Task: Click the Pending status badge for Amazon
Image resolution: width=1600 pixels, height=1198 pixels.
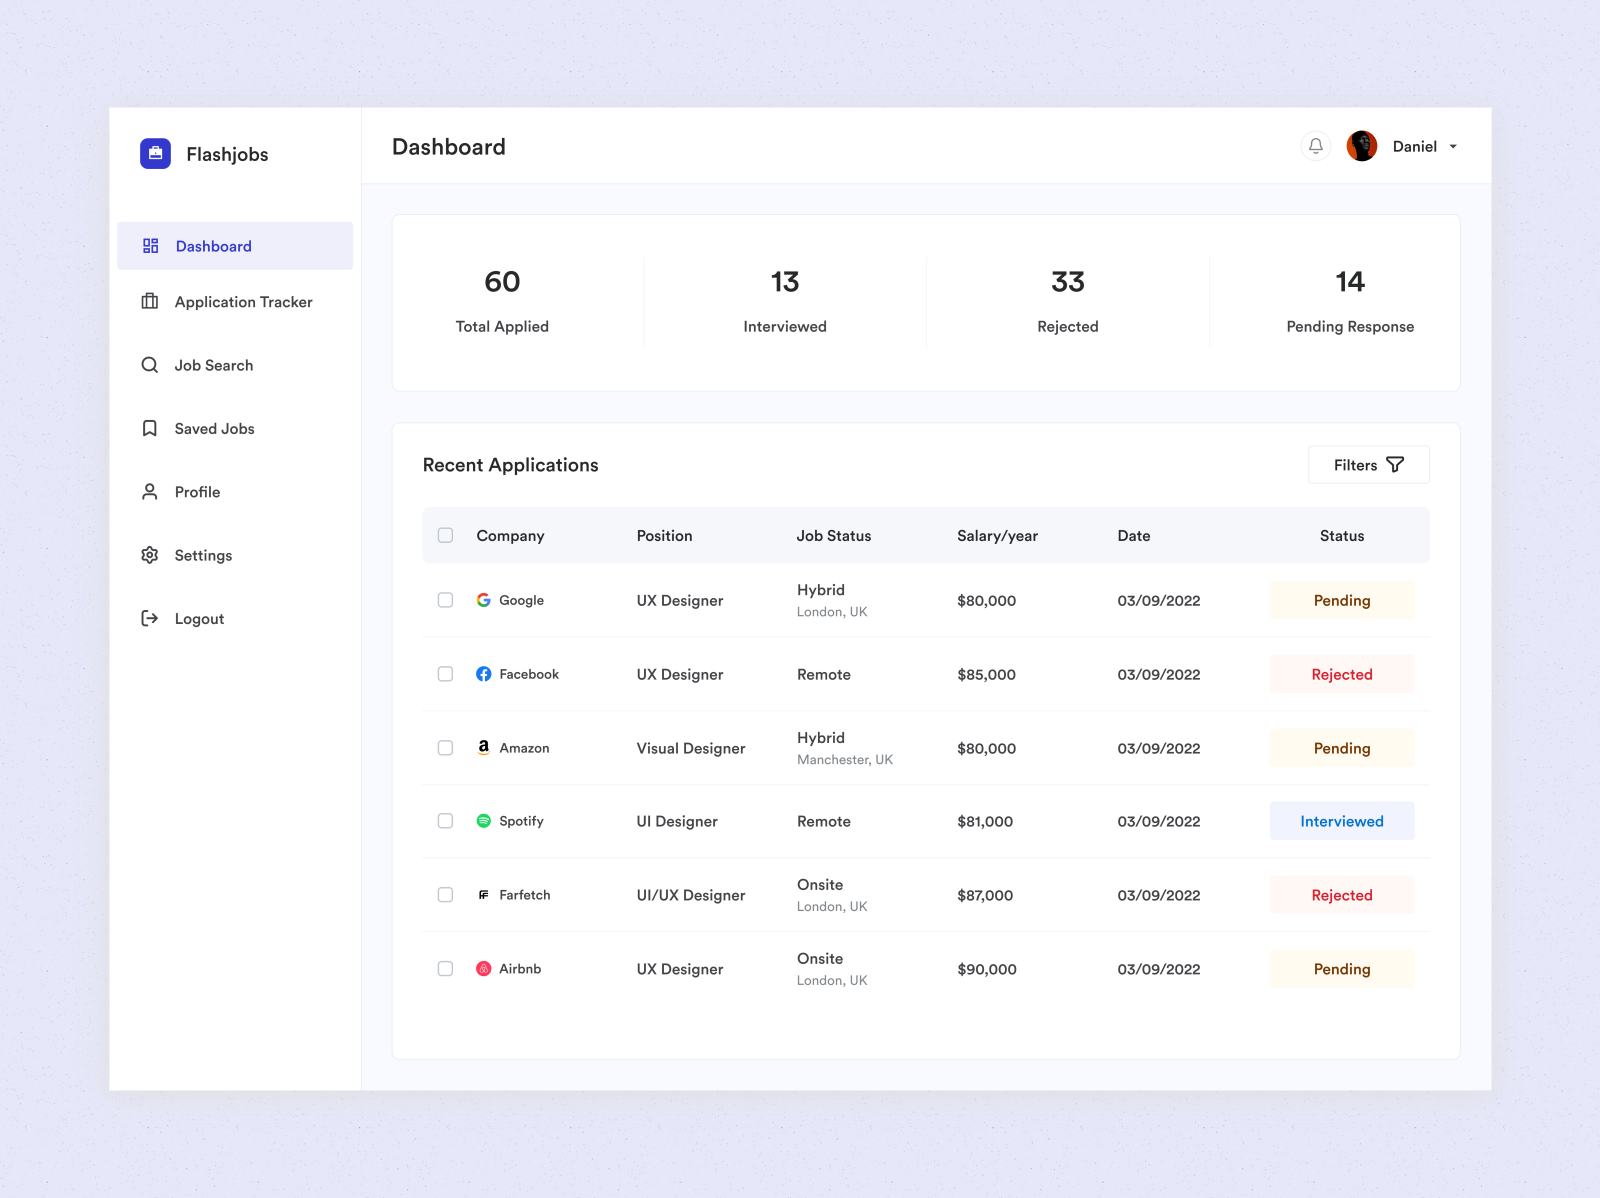Action: [x=1342, y=748]
